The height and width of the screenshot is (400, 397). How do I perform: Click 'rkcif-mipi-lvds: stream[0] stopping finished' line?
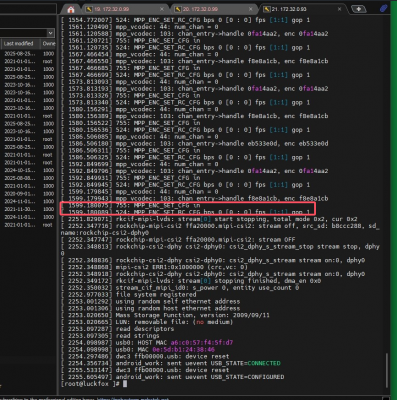(x=191, y=281)
